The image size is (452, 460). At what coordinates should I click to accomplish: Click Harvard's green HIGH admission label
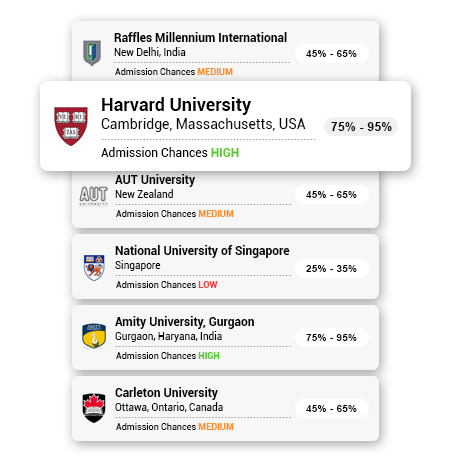pos(225,153)
